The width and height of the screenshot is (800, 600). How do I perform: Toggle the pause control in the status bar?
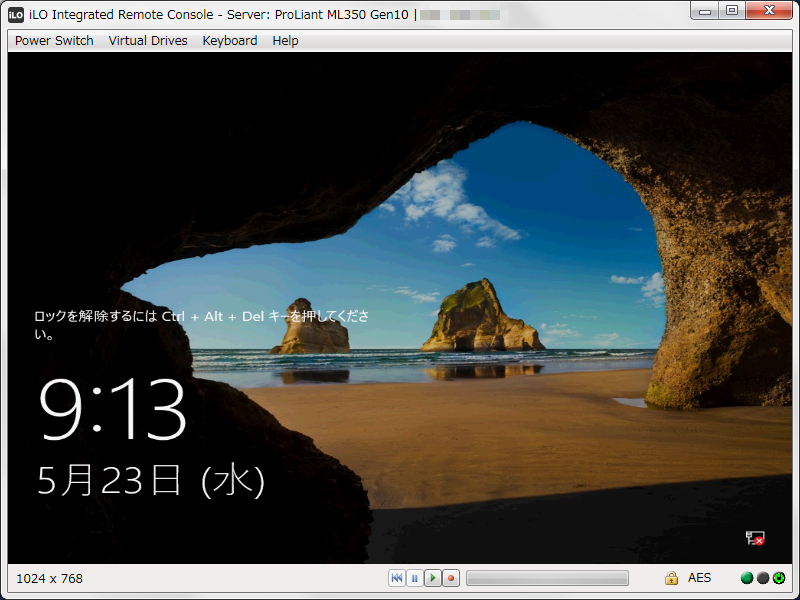[415, 577]
